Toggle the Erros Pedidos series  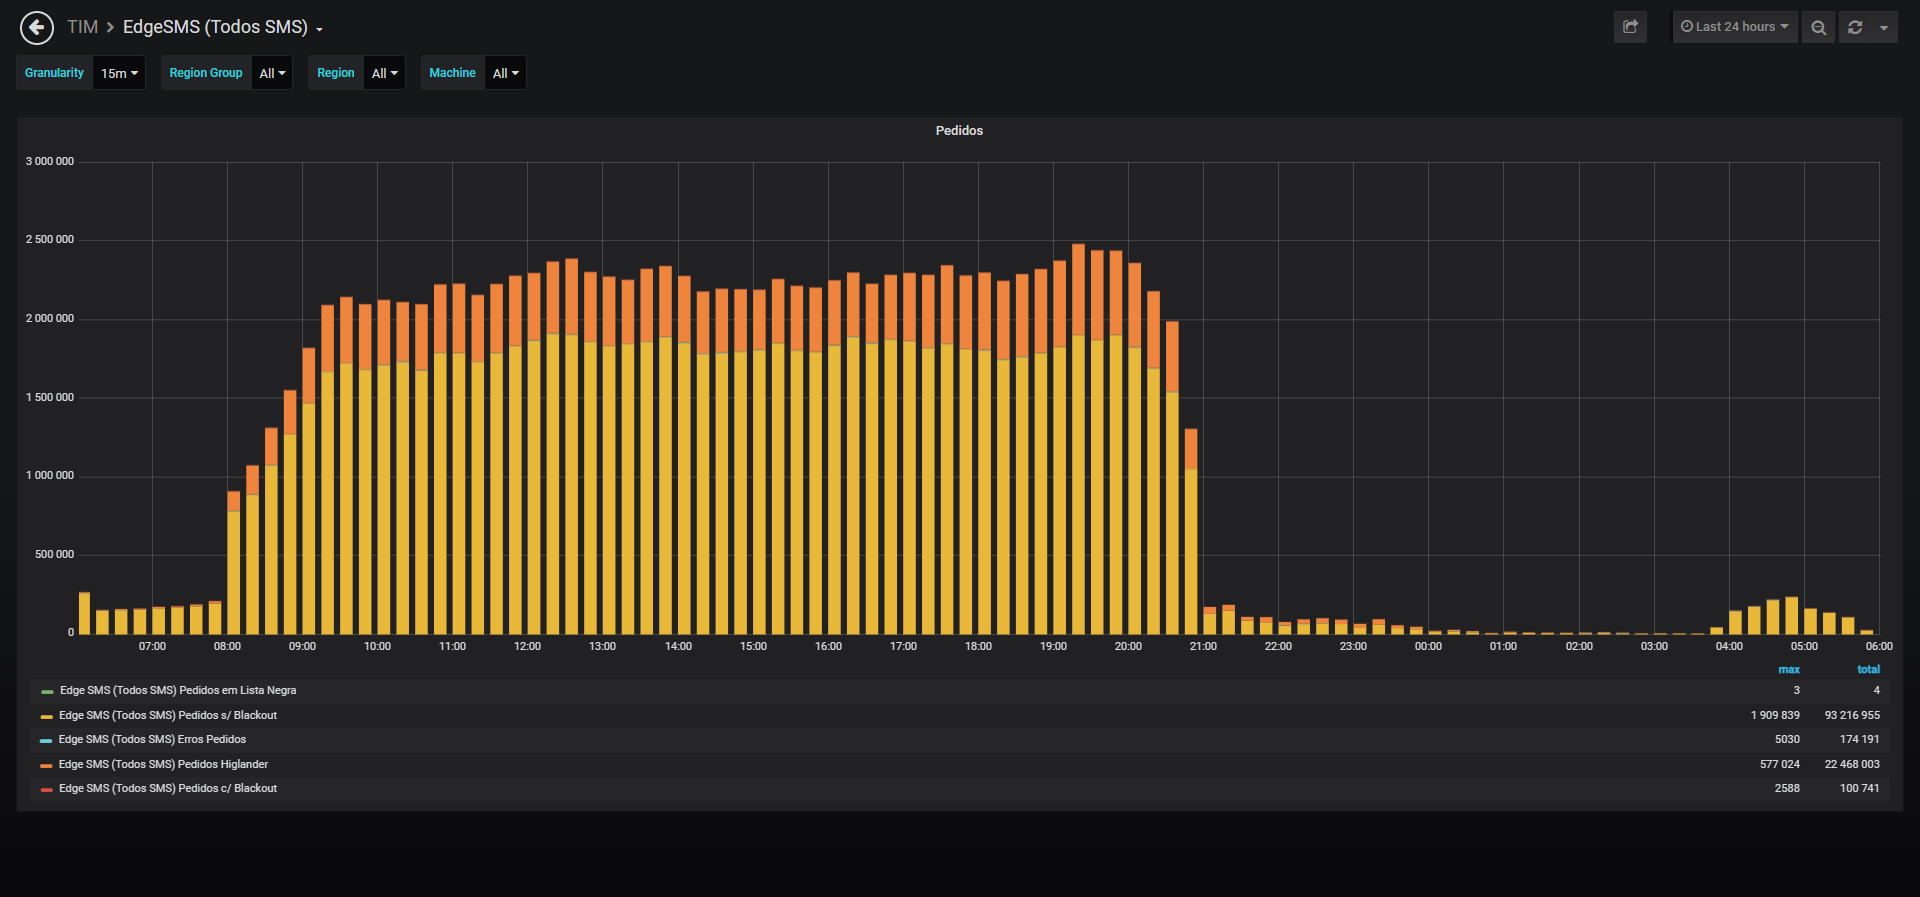point(152,739)
